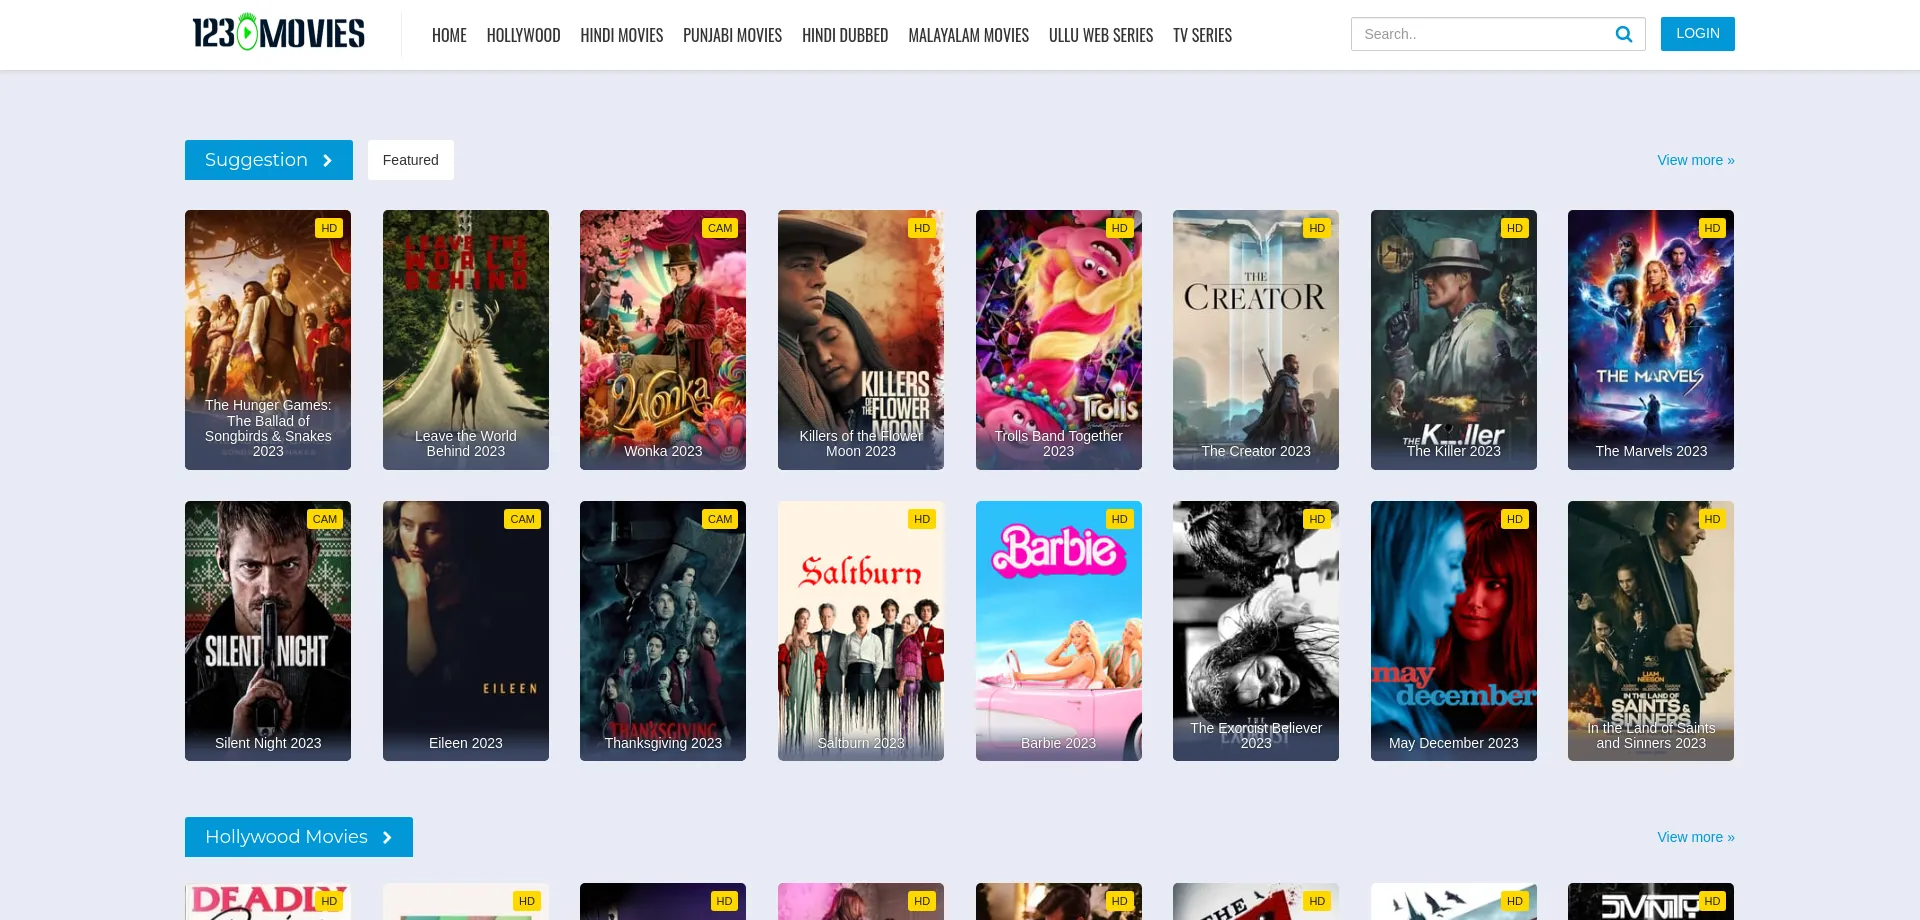Switch to the Featured tab

(411, 160)
